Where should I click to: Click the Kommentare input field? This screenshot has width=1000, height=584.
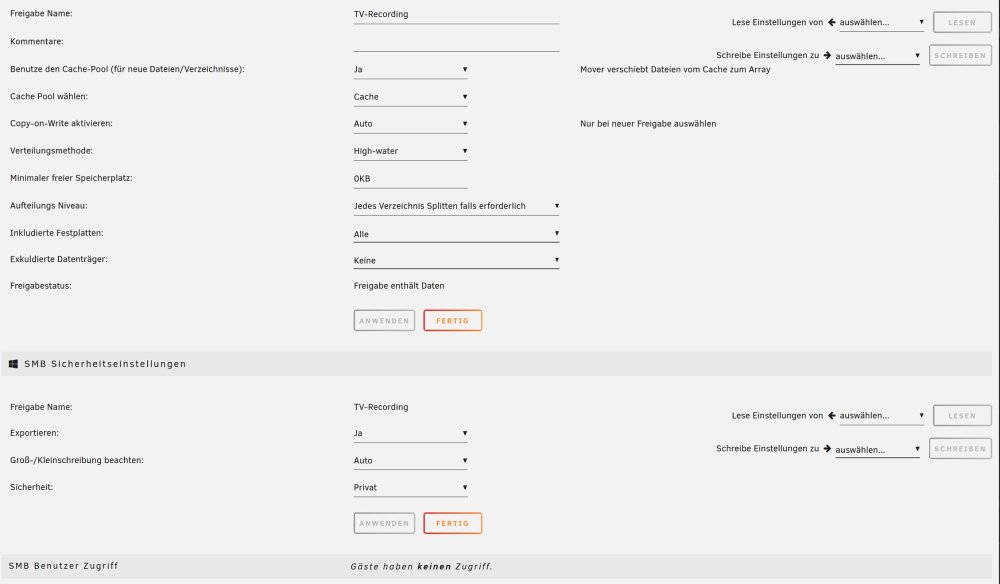[456, 42]
